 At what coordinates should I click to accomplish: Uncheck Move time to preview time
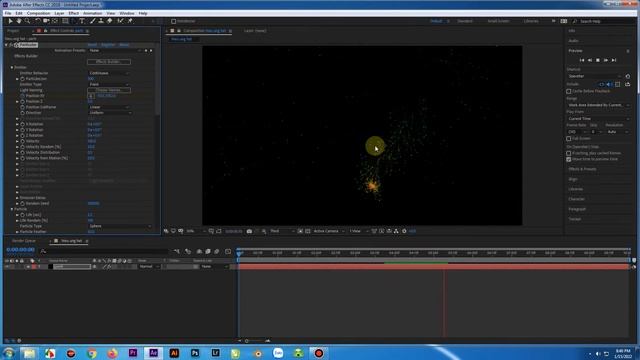(569, 159)
